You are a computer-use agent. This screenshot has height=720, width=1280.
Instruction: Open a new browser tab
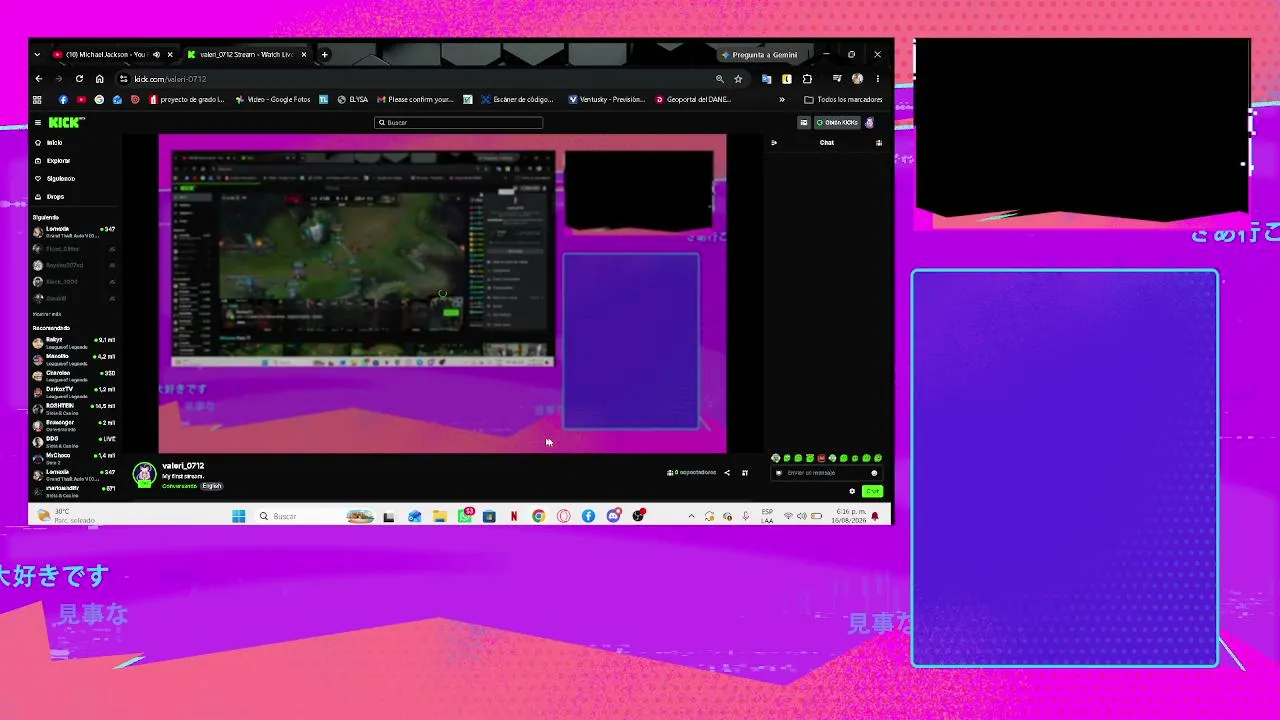click(324, 55)
